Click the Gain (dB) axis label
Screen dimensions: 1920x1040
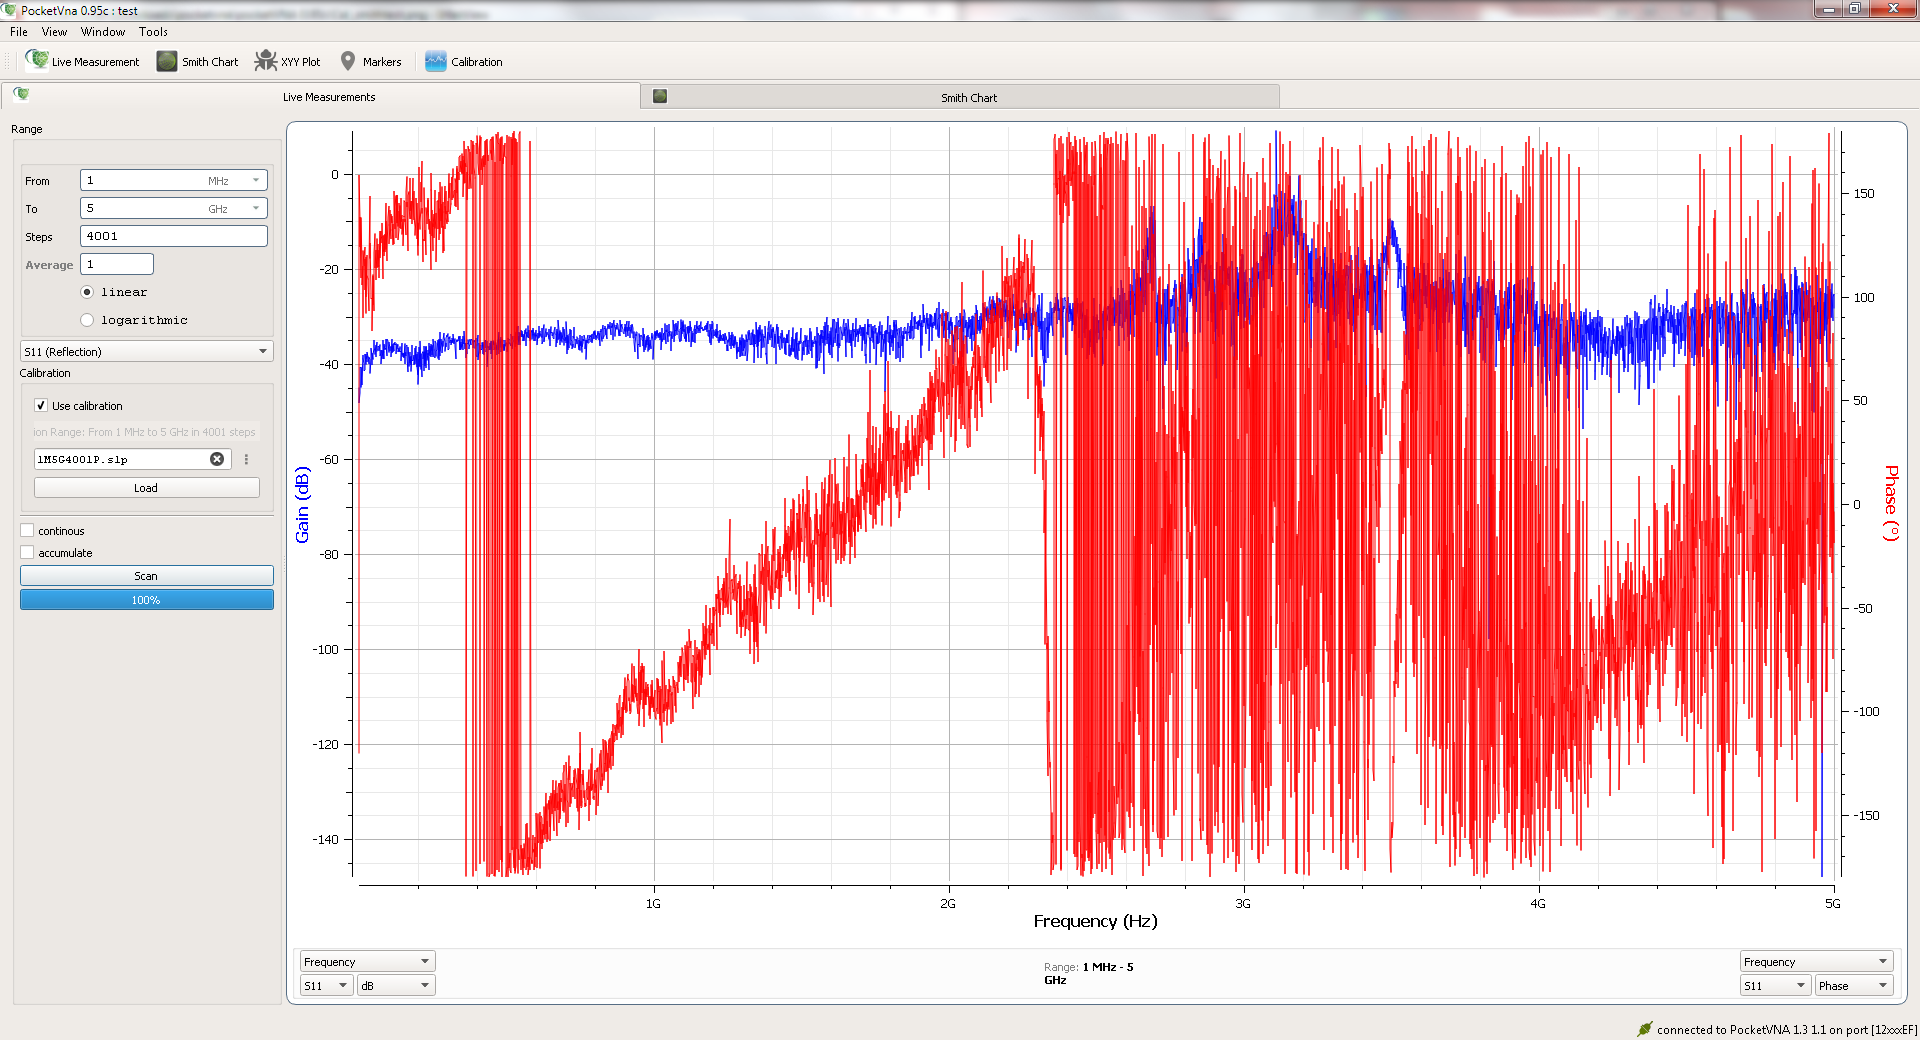point(302,504)
